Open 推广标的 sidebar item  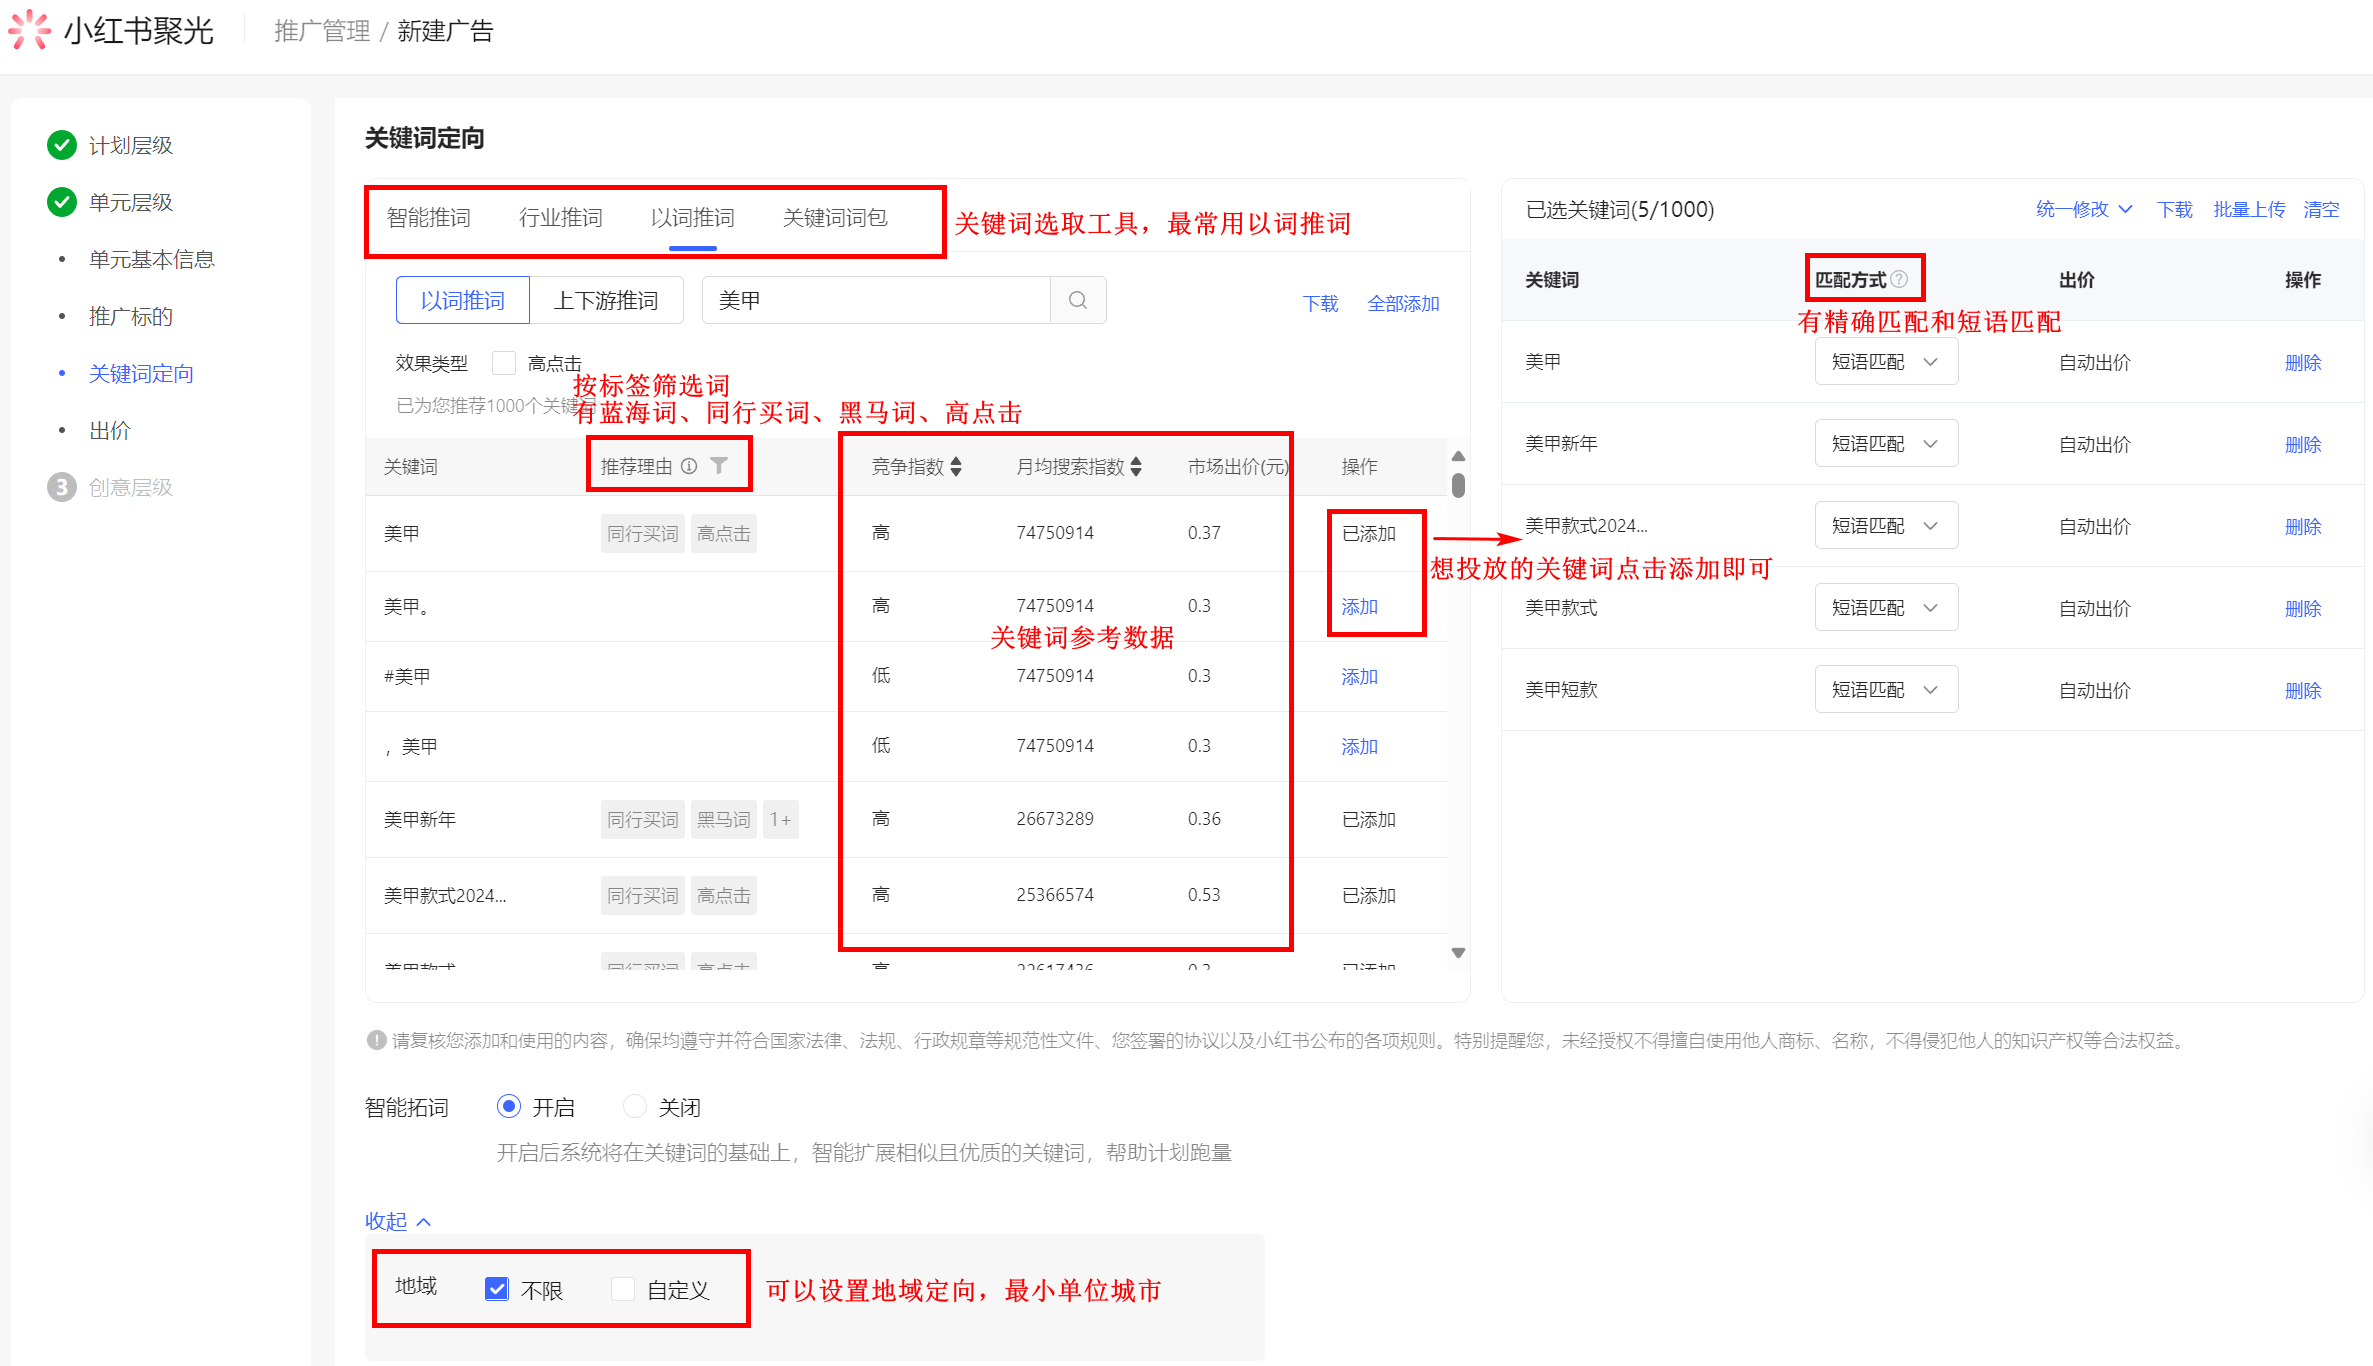[x=131, y=317]
